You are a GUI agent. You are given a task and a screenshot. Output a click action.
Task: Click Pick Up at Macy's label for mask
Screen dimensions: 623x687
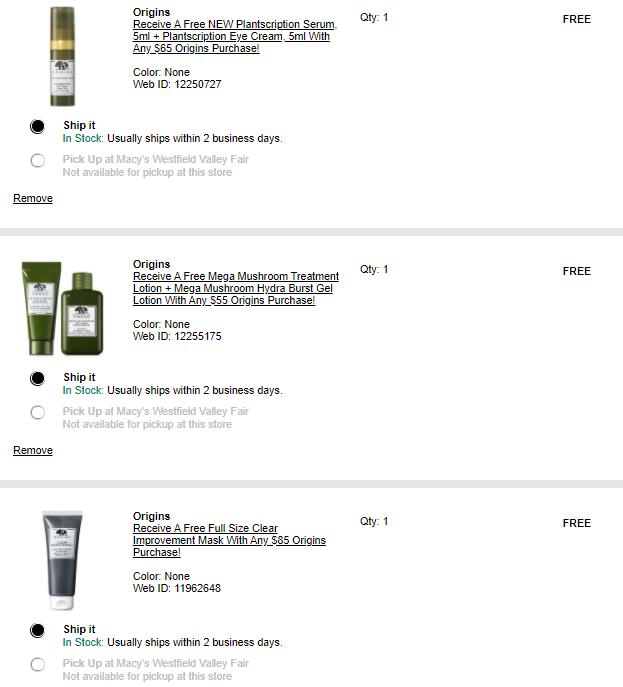156,663
